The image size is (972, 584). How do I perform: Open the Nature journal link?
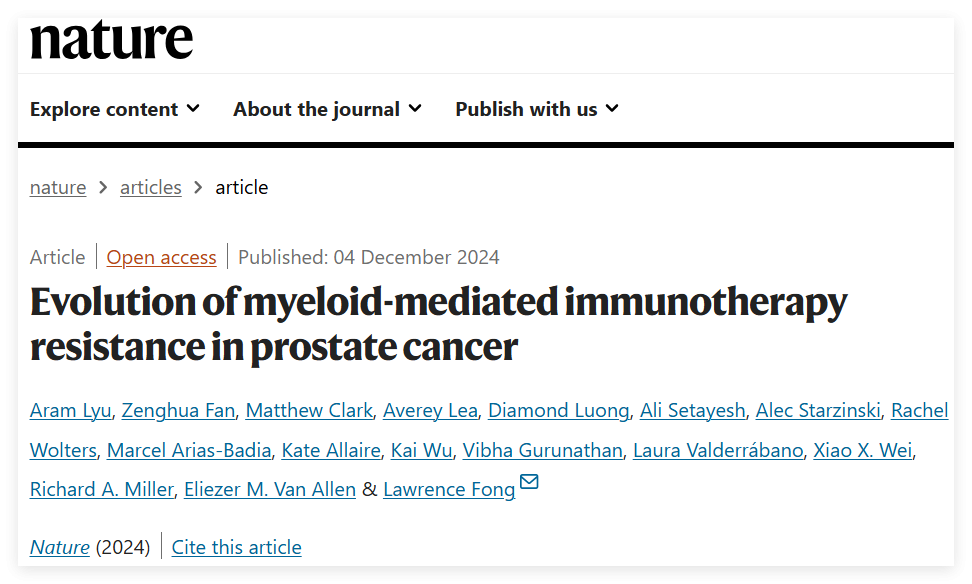click(x=60, y=547)
